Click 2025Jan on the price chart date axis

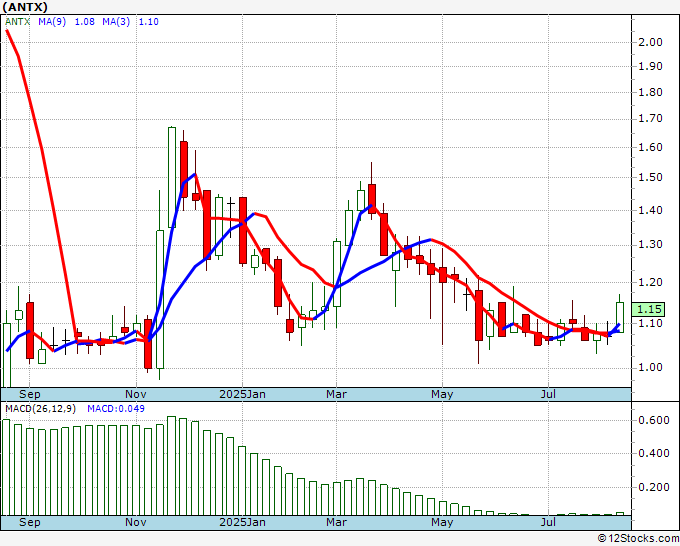point(242,394)
